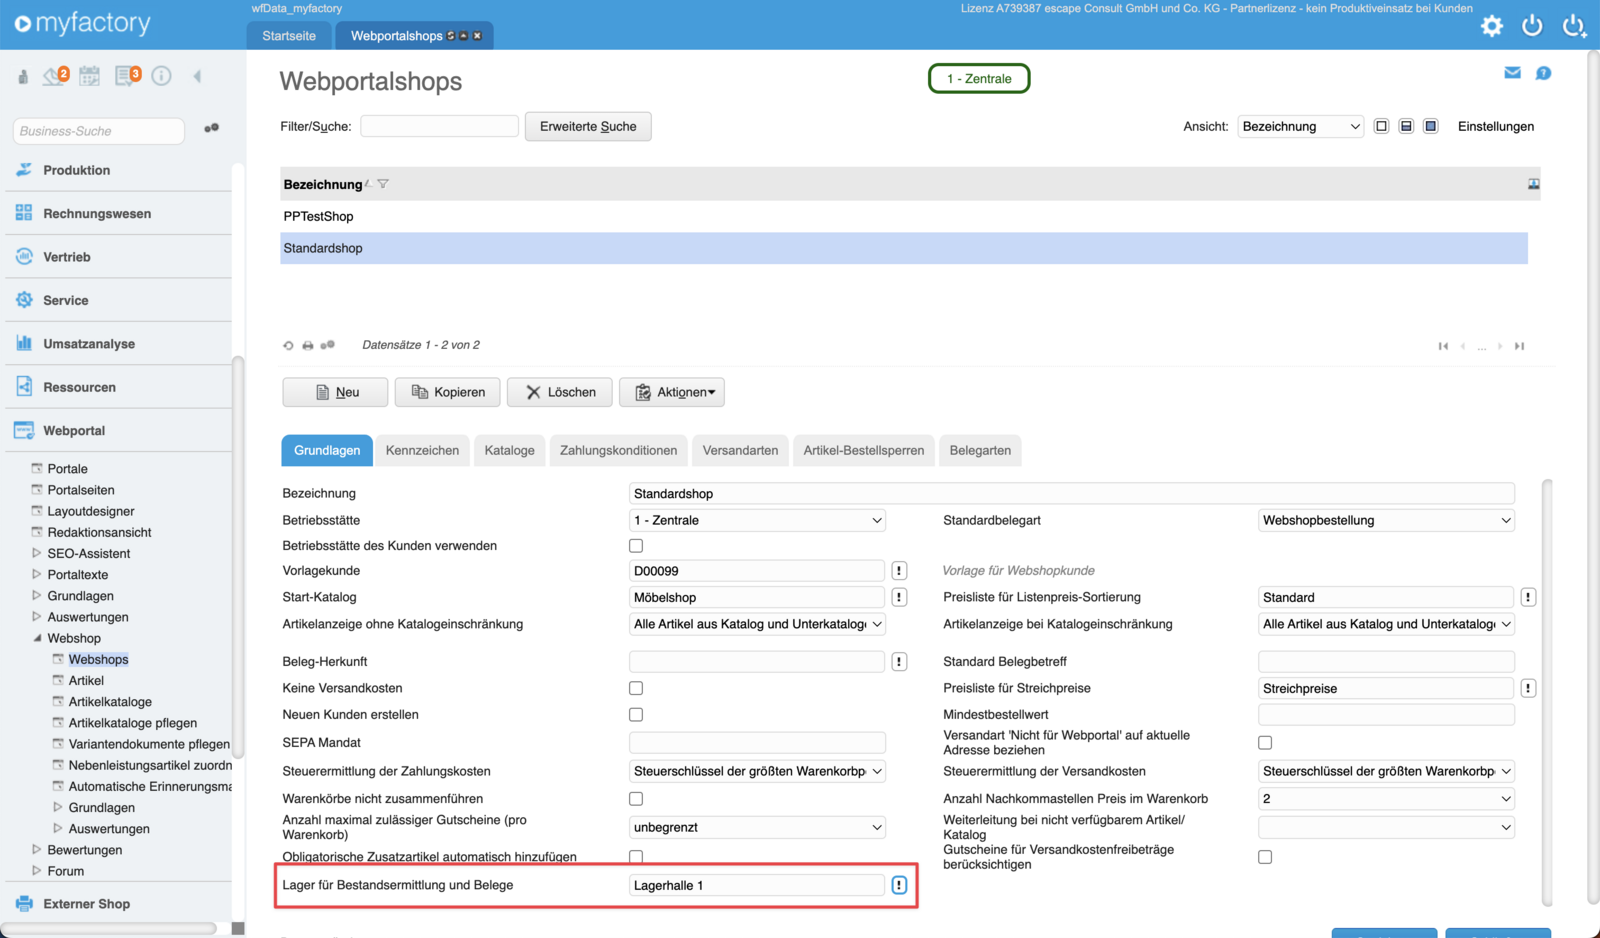Jump to first page of records
The image size is (1600, 938).
coord(1443,346)
